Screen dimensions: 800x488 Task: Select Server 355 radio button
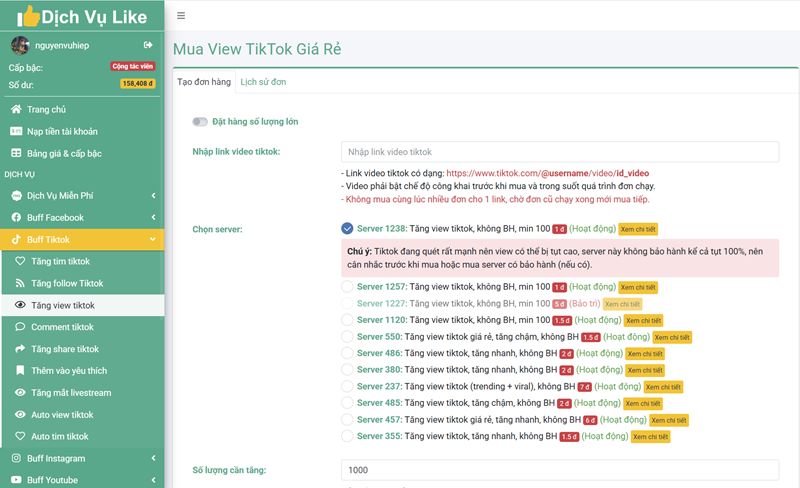tap(347, 436)
